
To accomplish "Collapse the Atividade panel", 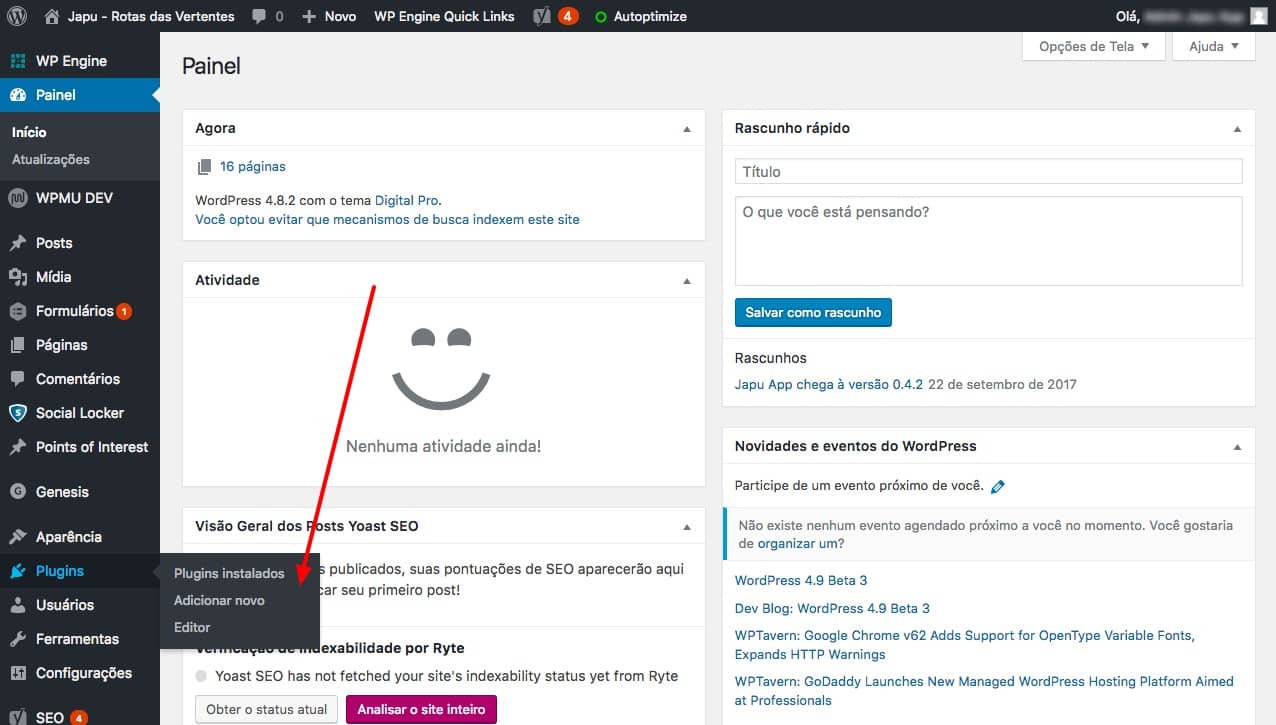I will pos(686,281).
